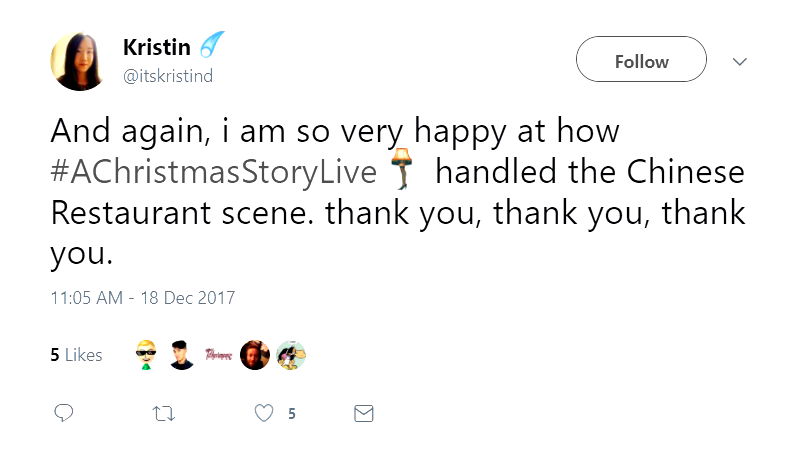Open the #AChristmasStoryLive hashtag link

(213, 172)
